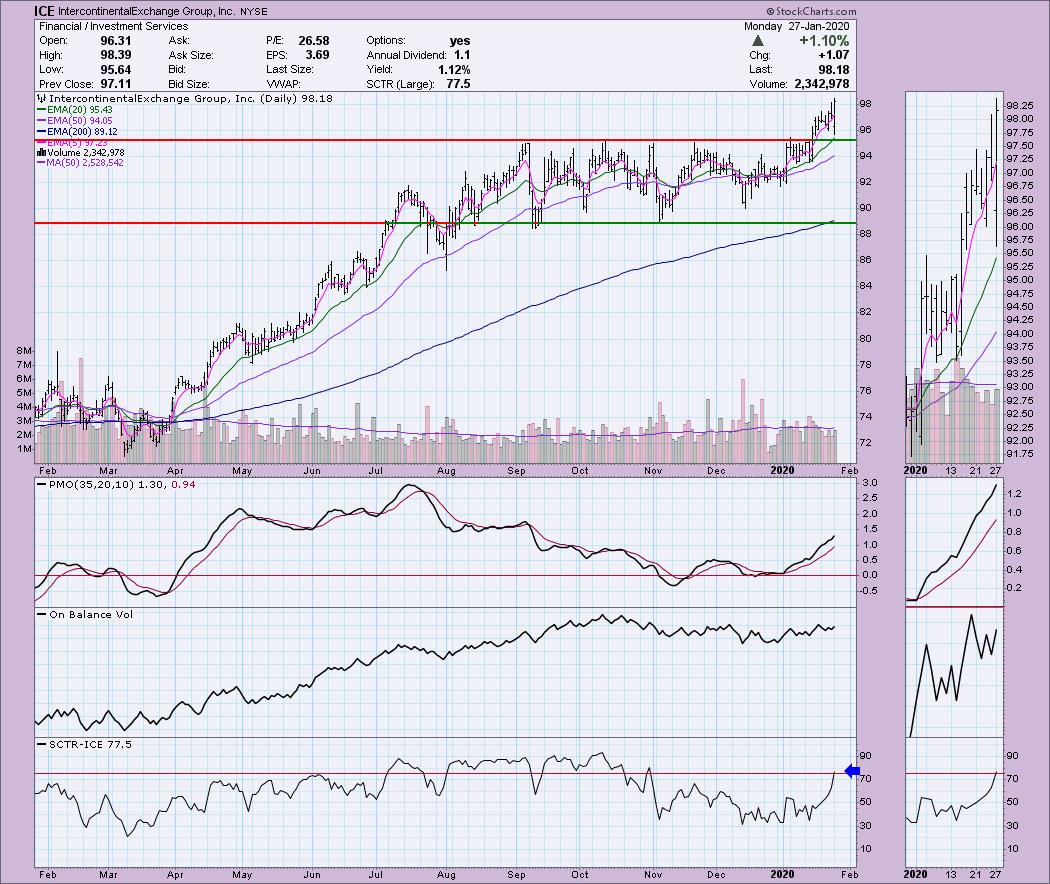This screenshot has width=1050, height=884.
Task: Click the green up-triangle change indicator
Action: click(757, 42)
